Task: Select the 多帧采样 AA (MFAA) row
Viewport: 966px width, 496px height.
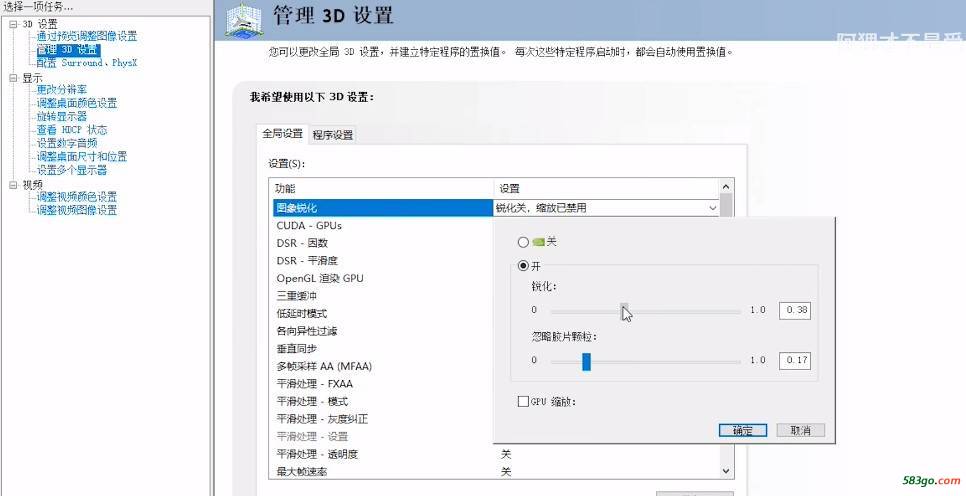Action: [382, 366]
